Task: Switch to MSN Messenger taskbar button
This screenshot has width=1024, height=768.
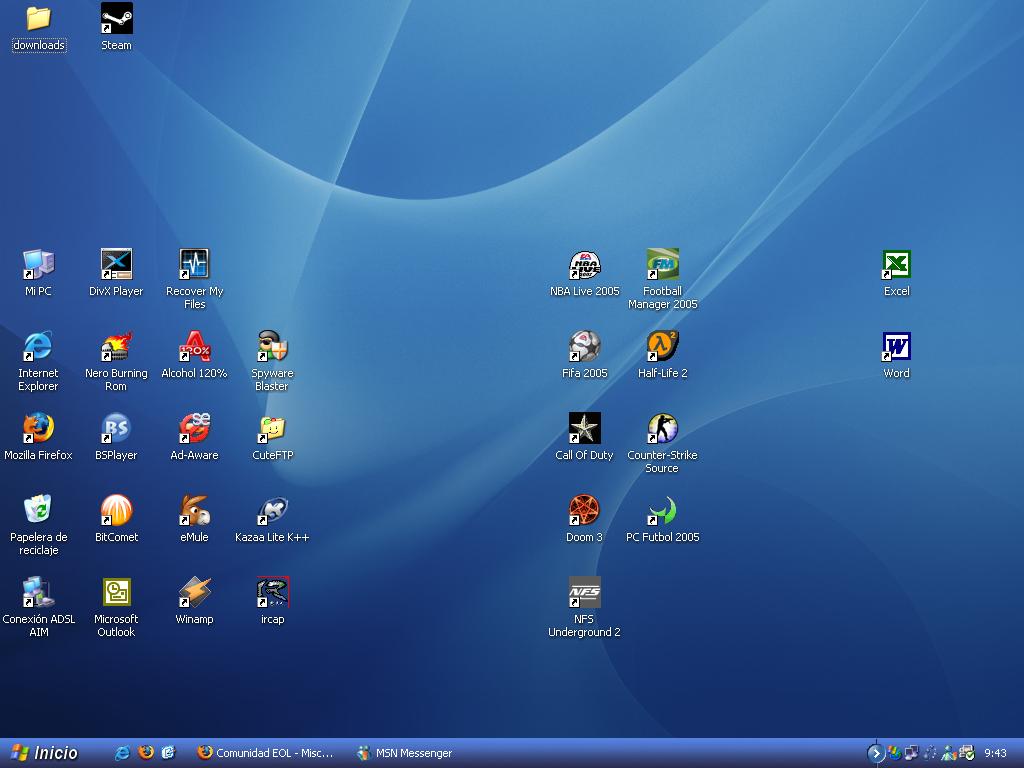Action: [405, 753]
